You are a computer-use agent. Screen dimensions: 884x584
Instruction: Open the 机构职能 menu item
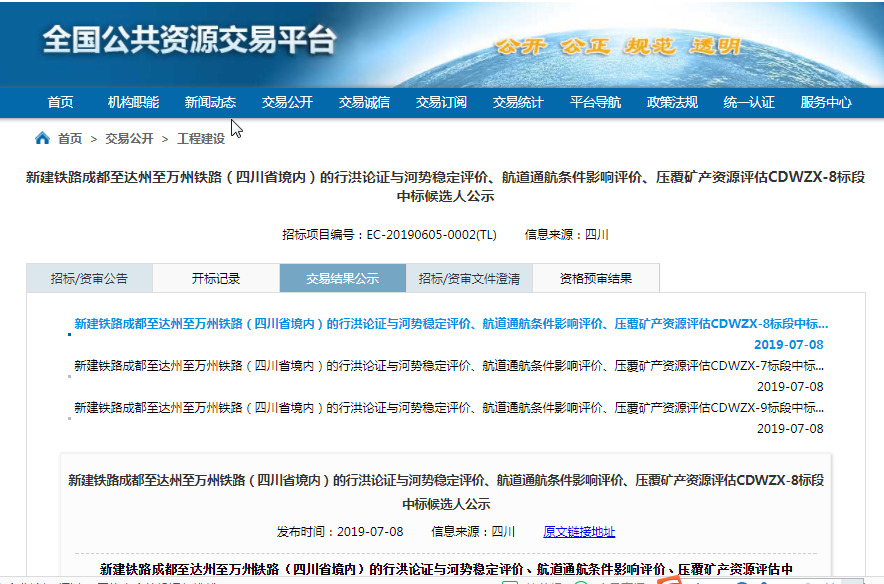(133, 102)
